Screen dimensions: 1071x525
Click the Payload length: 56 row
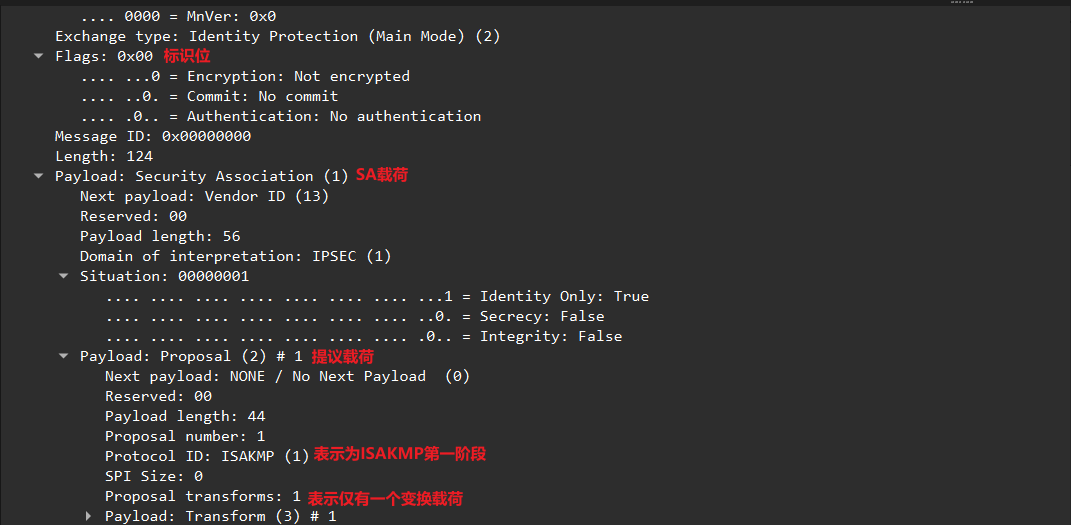coord(160,236)
